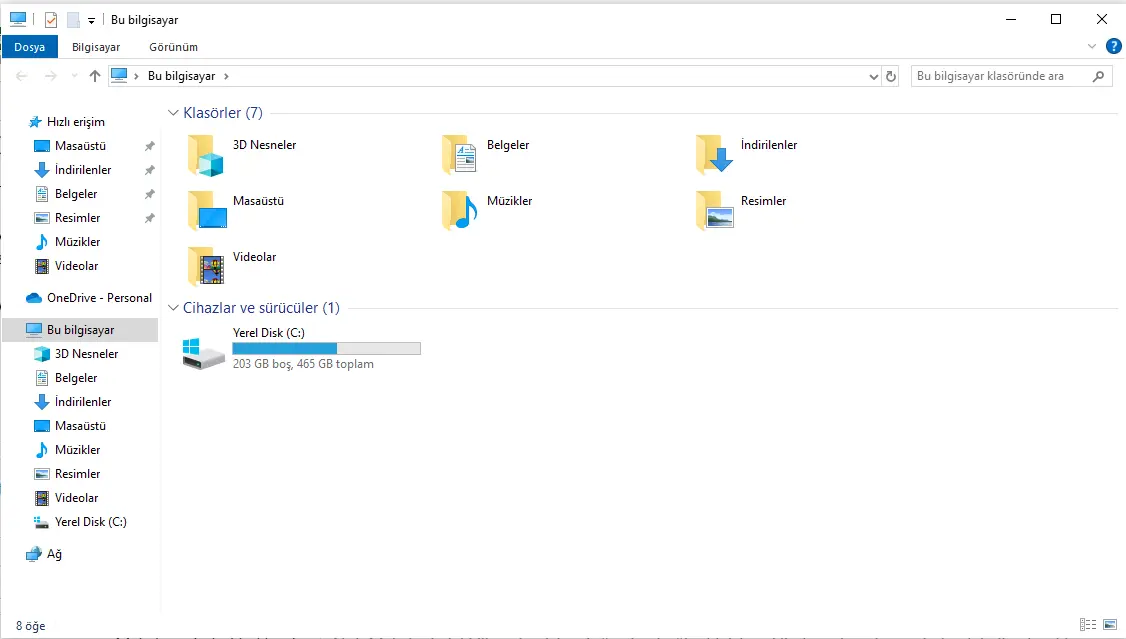Open the Masaüstü folder in Klasörler
This screenshot has width=1126, height=639.
pos(206,210)
